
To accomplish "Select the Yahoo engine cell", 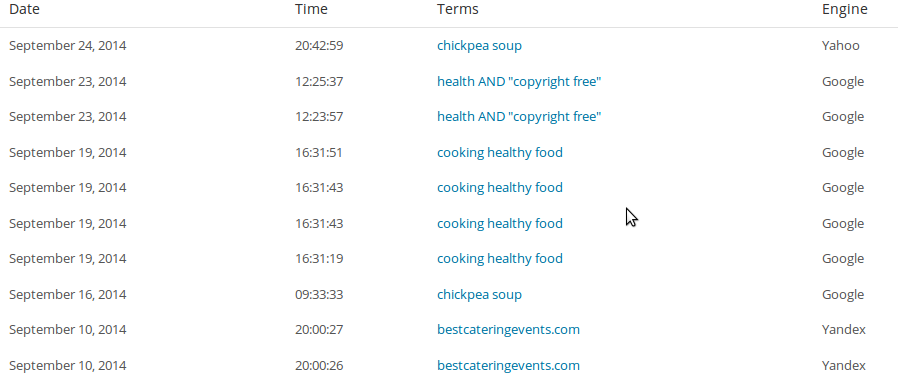I will [x=841, y=45].
